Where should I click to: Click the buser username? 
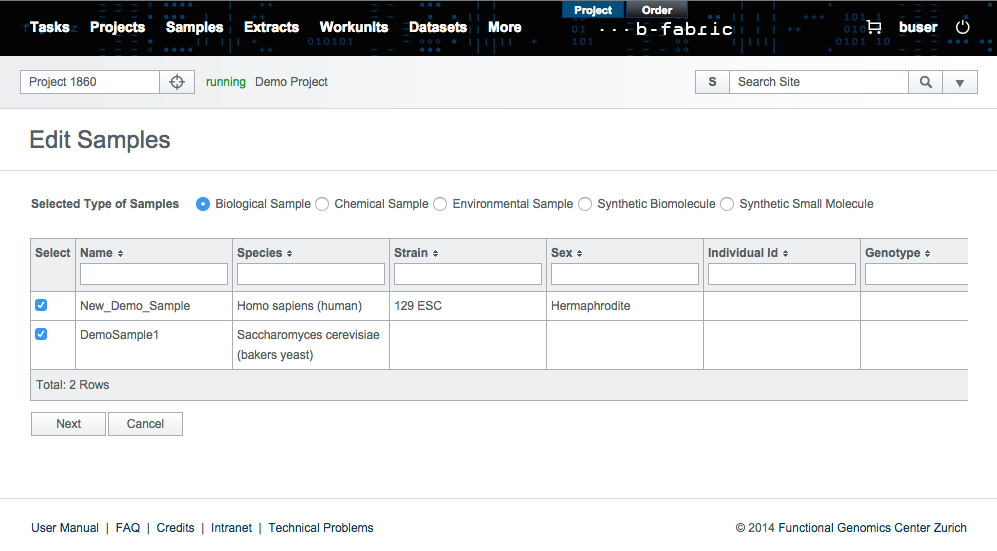(x=918, y=27)
